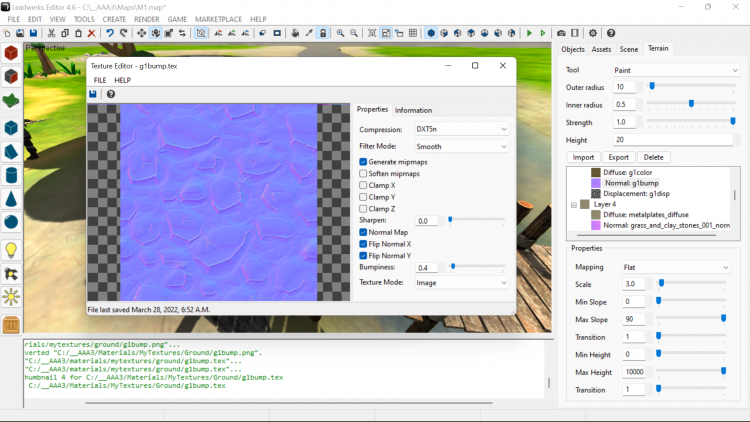
Task: Select the directional sun light tool
Action: point(11,297)
